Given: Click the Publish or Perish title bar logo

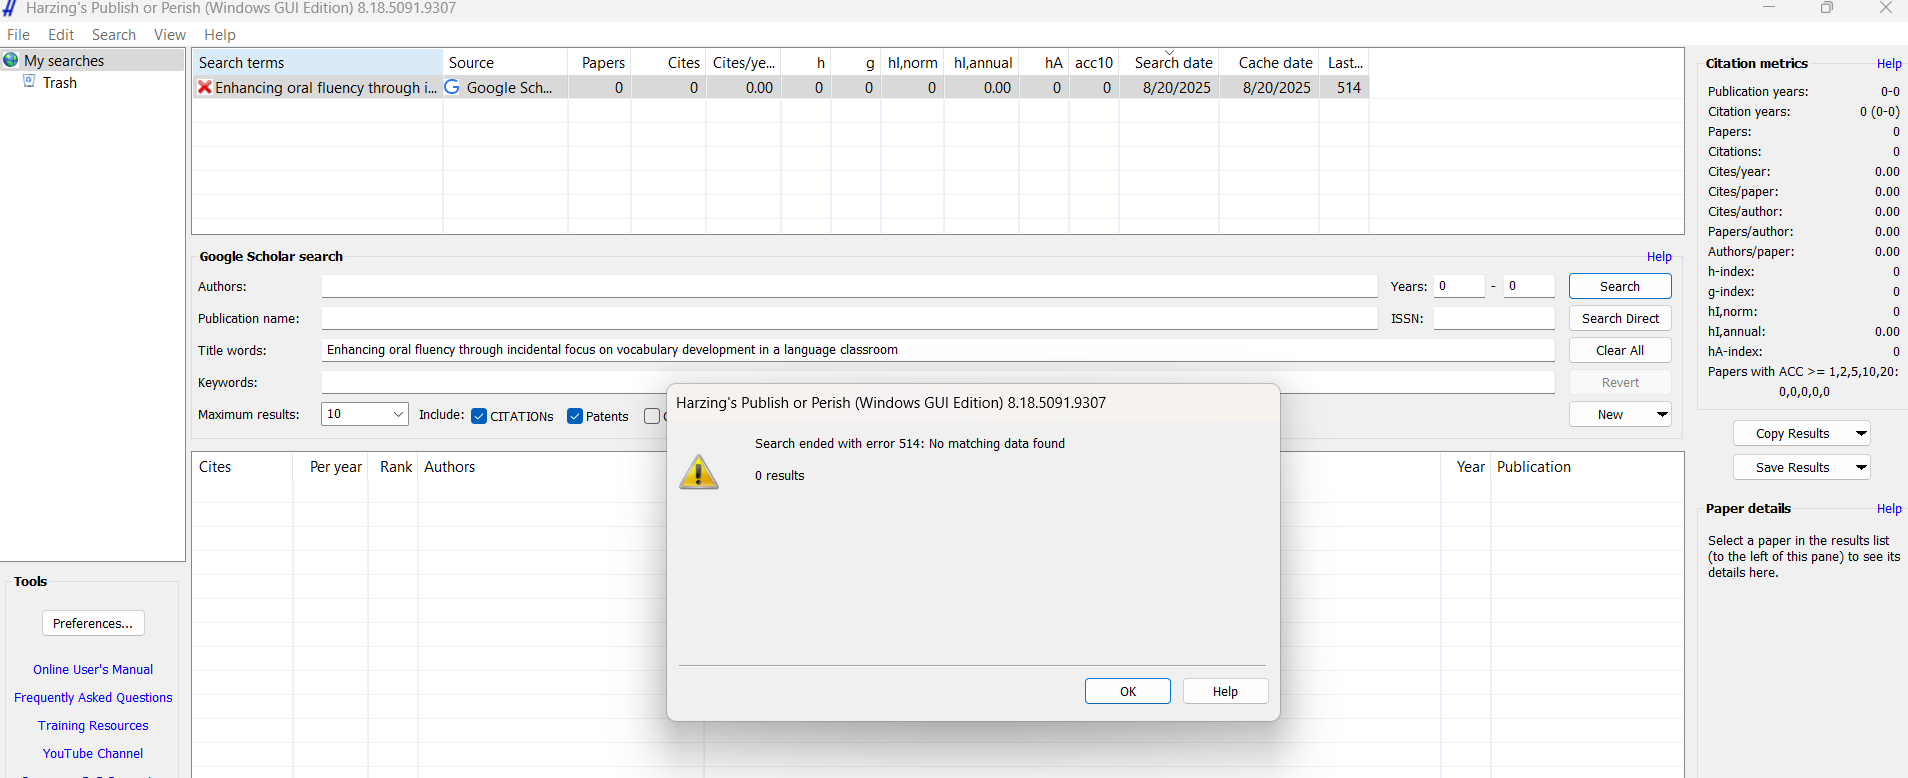Looking at the screenshot, I should tap(10, 8).
